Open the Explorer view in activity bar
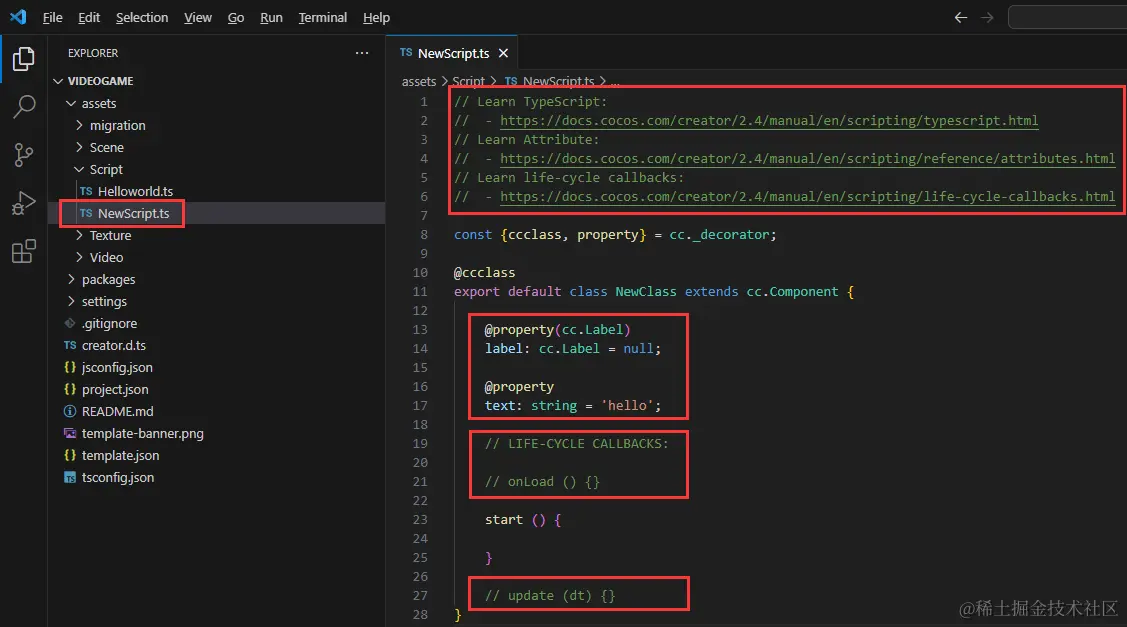1127x627 pixels. pos(23,59)
